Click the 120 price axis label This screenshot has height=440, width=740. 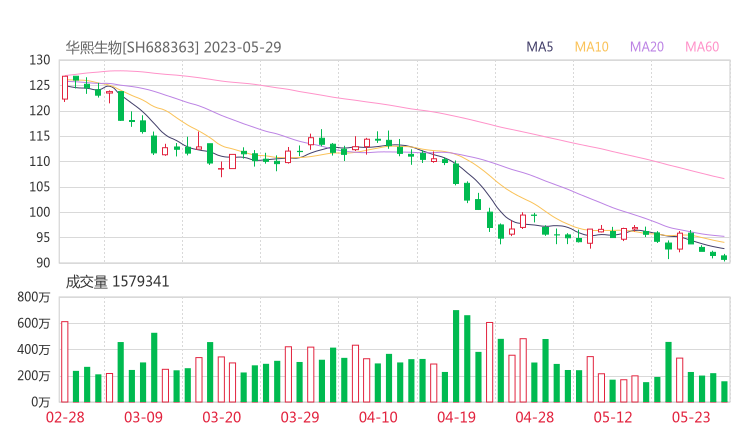(x=40, y=111)
